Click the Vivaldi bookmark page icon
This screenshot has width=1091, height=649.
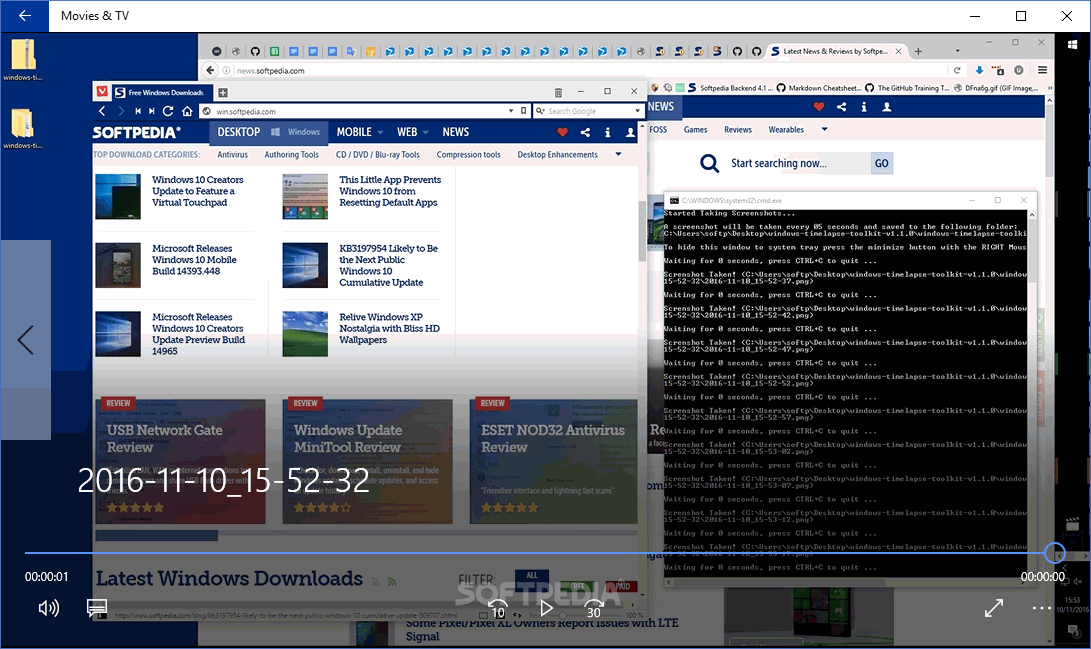(523, 111)
